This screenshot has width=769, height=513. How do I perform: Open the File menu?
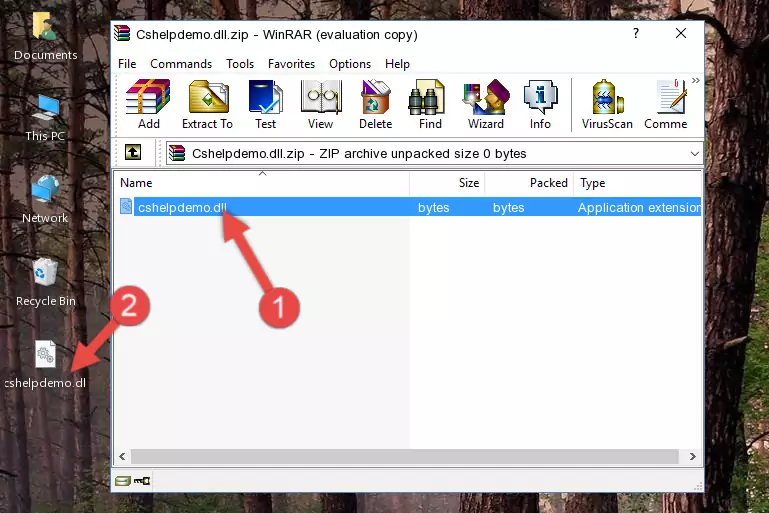coord(127,64)
